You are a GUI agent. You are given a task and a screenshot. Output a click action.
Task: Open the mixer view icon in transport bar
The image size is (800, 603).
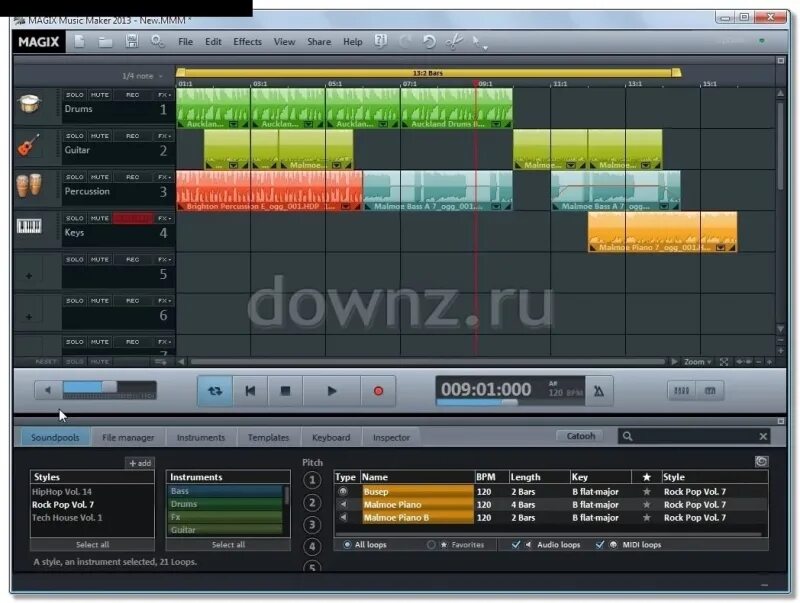point(681,391)
